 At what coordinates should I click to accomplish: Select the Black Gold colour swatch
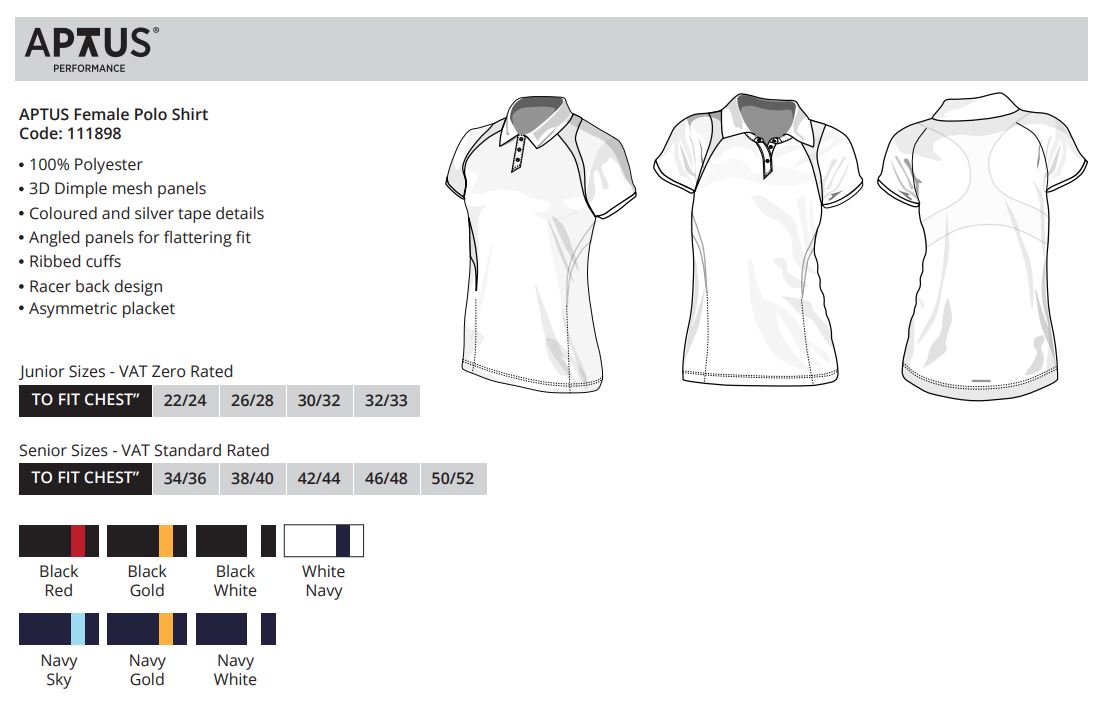[147, 541]
